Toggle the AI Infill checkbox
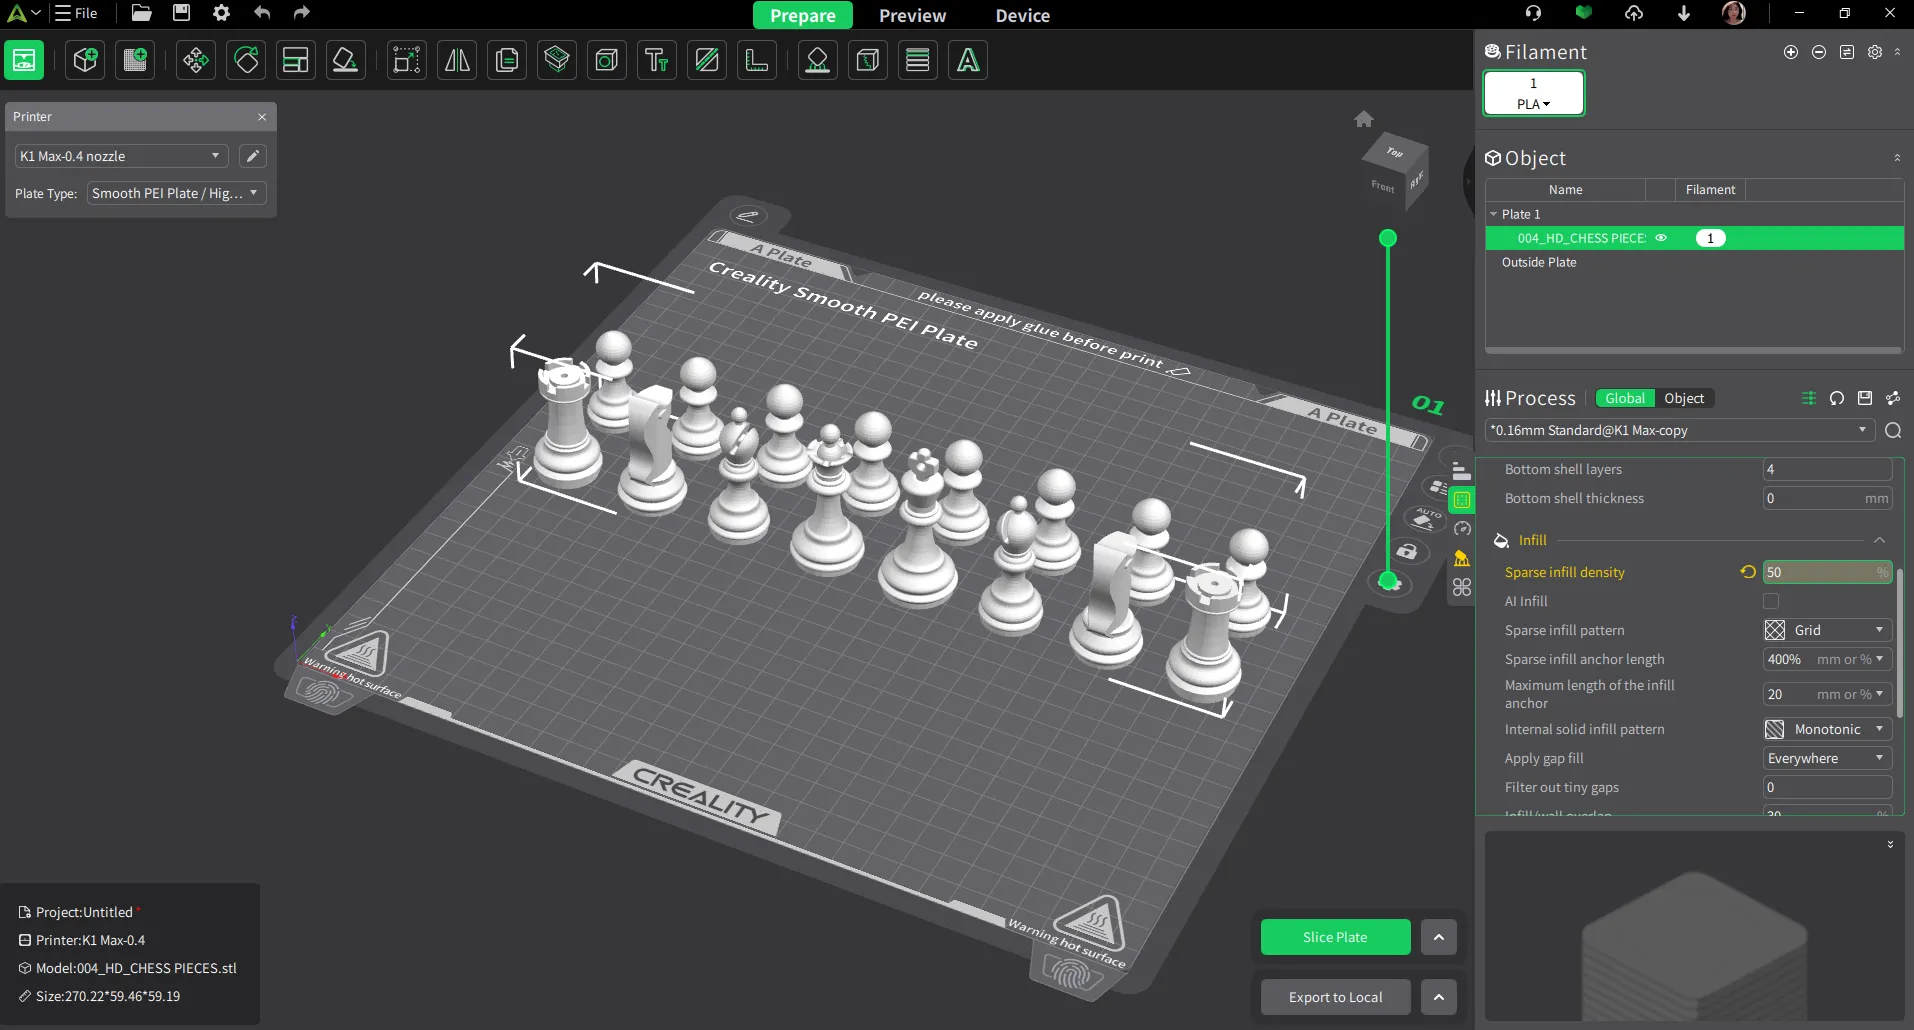The image size is (1914, 1030). (1771, 601)
